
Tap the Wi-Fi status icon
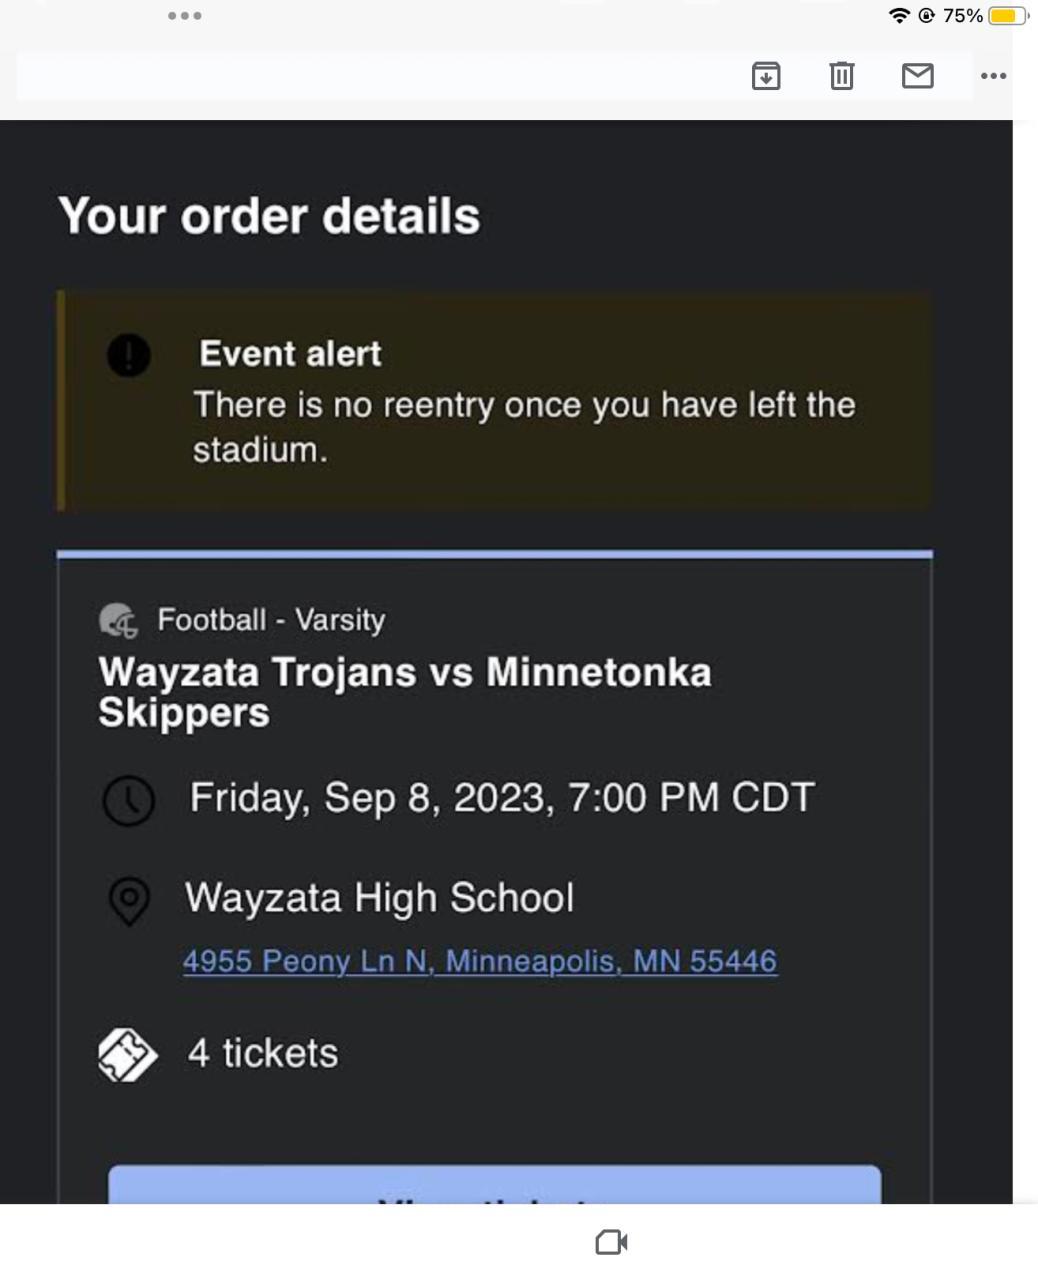[x=899, y=16]
